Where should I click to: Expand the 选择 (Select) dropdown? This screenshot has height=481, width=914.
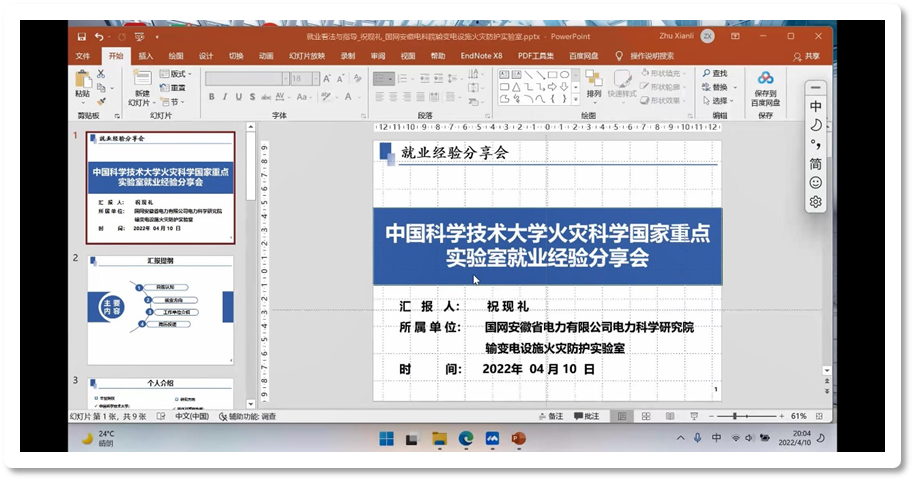point(719,101)
